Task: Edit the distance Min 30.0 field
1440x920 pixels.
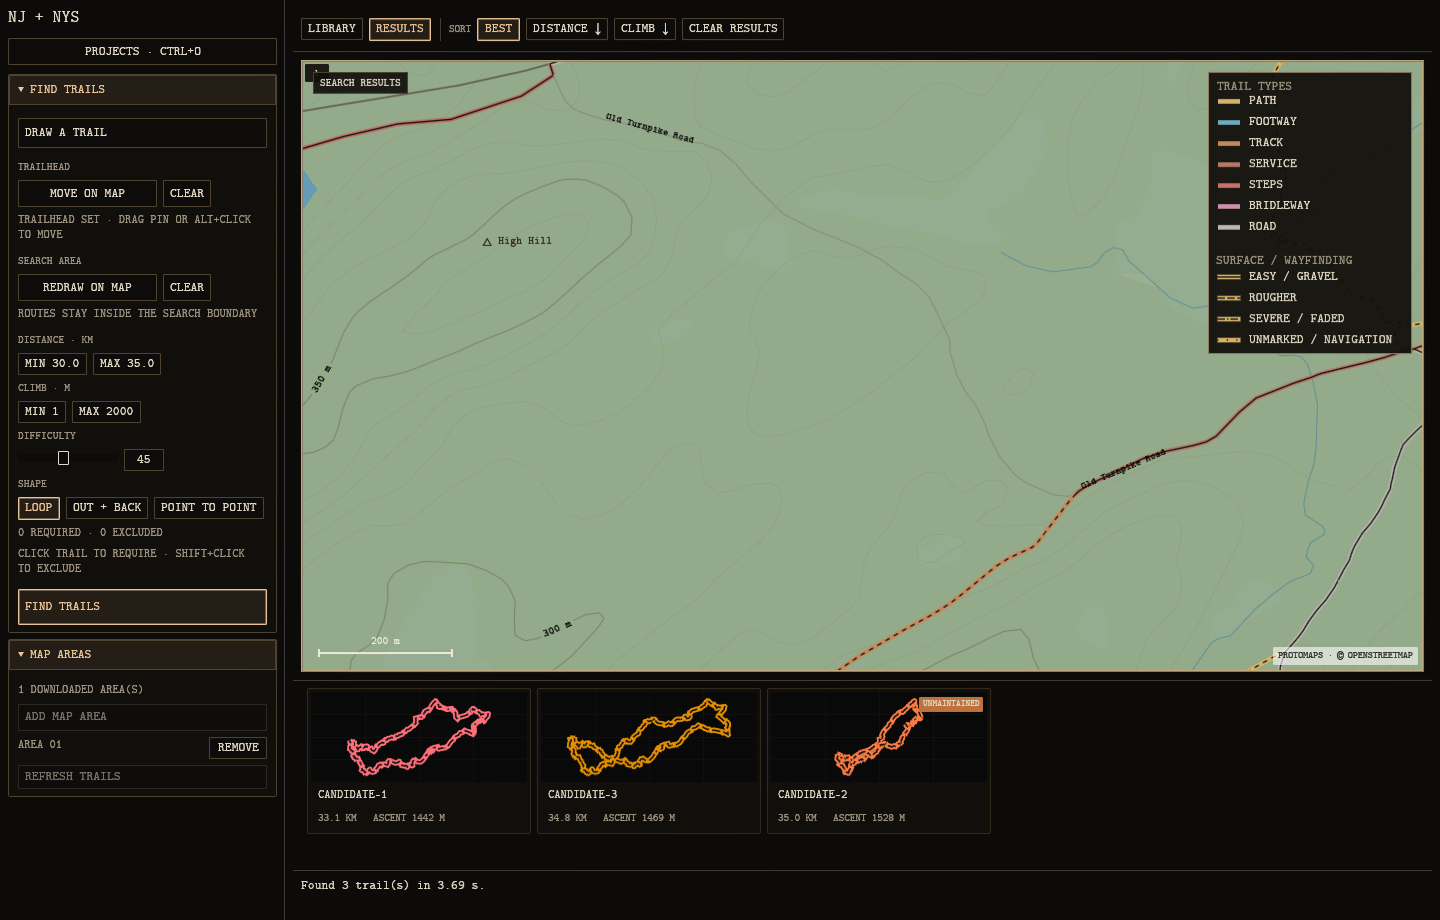Action: [x=52, y=364]
